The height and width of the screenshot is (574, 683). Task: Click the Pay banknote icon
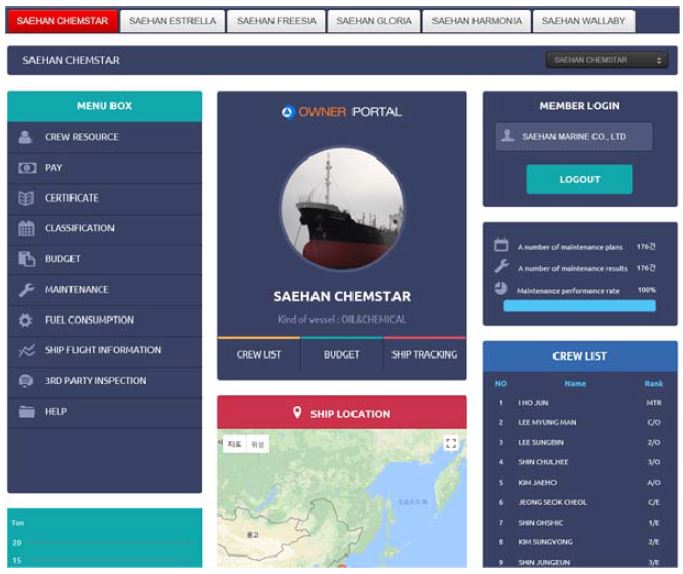point(27,168)
